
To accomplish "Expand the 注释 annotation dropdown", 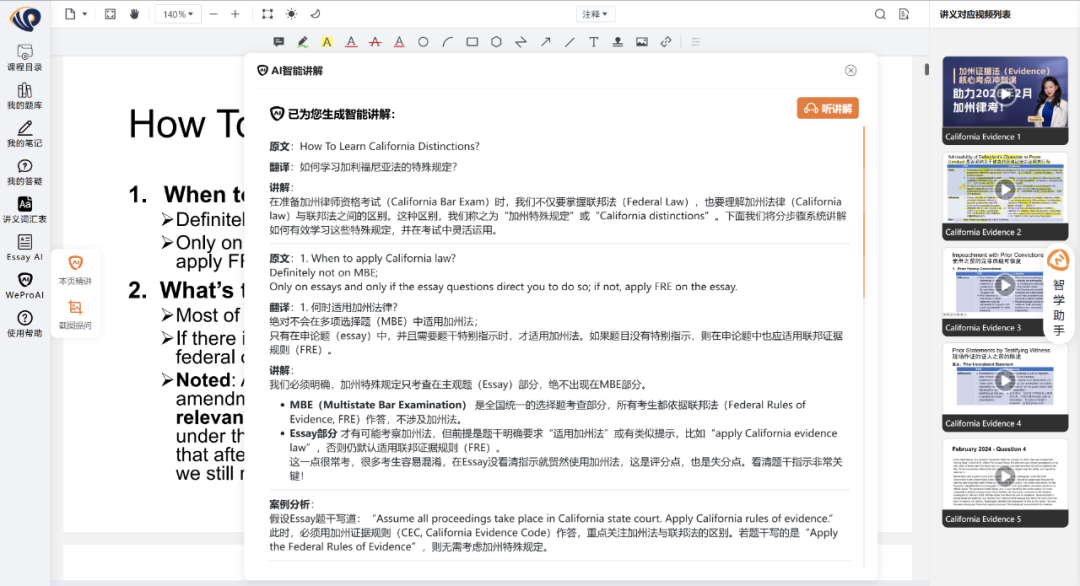I will coord(595,14).
